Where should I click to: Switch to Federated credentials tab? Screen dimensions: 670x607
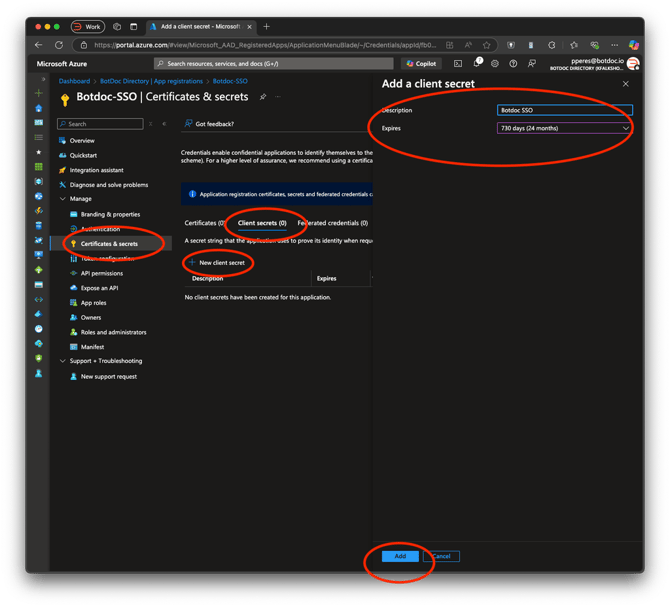tap(332, 223)
